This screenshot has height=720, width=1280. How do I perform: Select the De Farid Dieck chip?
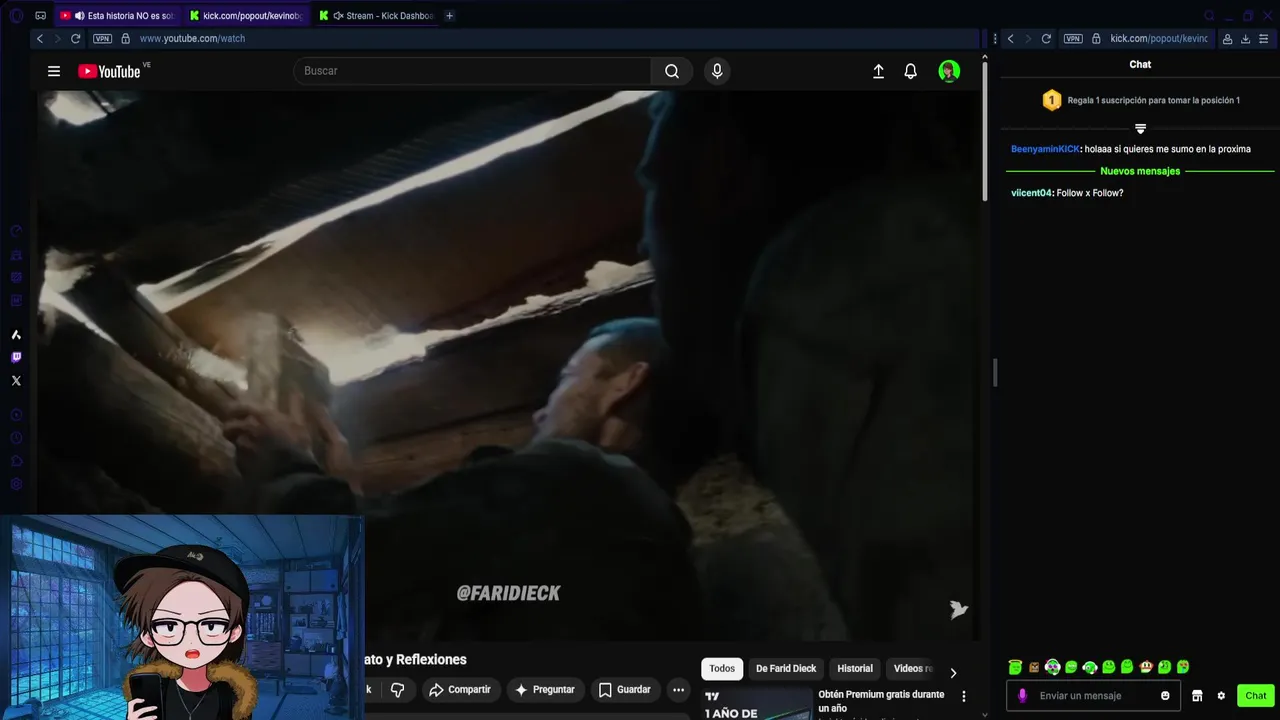[786, 669]
